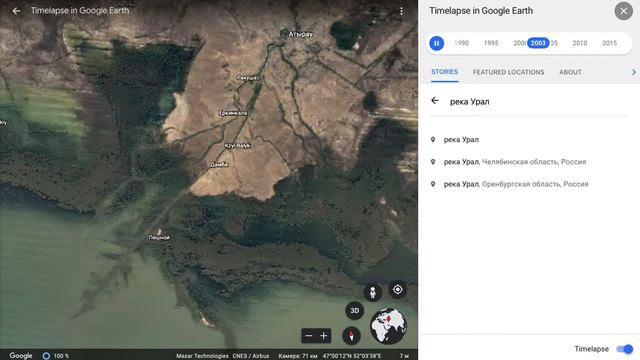Jump to year 2015 on timeline
640x360 pixels.
click(x=609, y=43)
